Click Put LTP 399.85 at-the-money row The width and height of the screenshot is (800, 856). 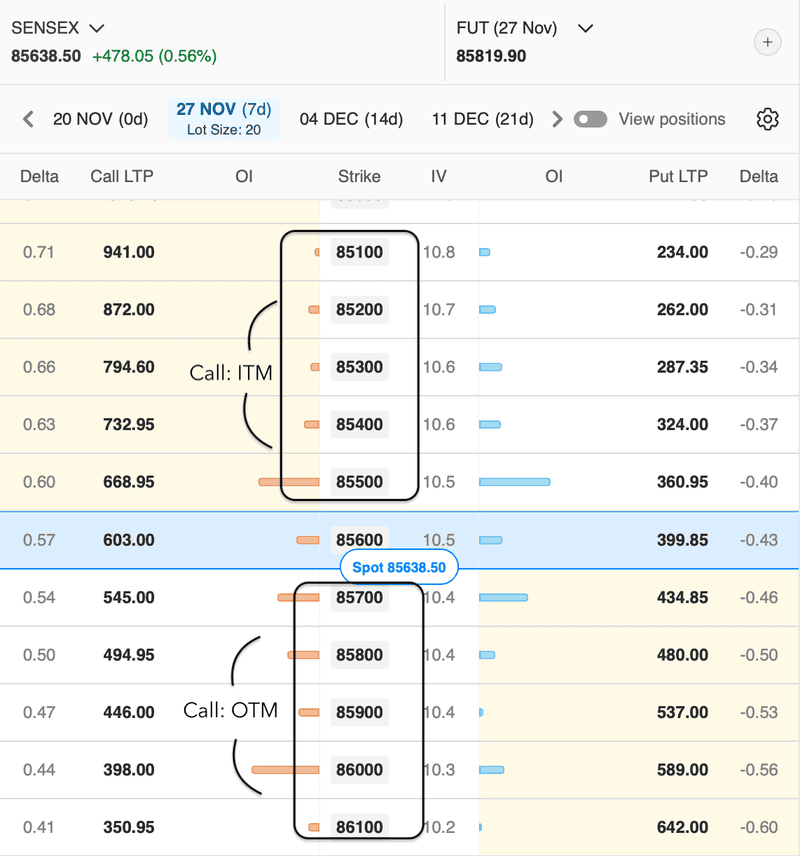[682, 540]
